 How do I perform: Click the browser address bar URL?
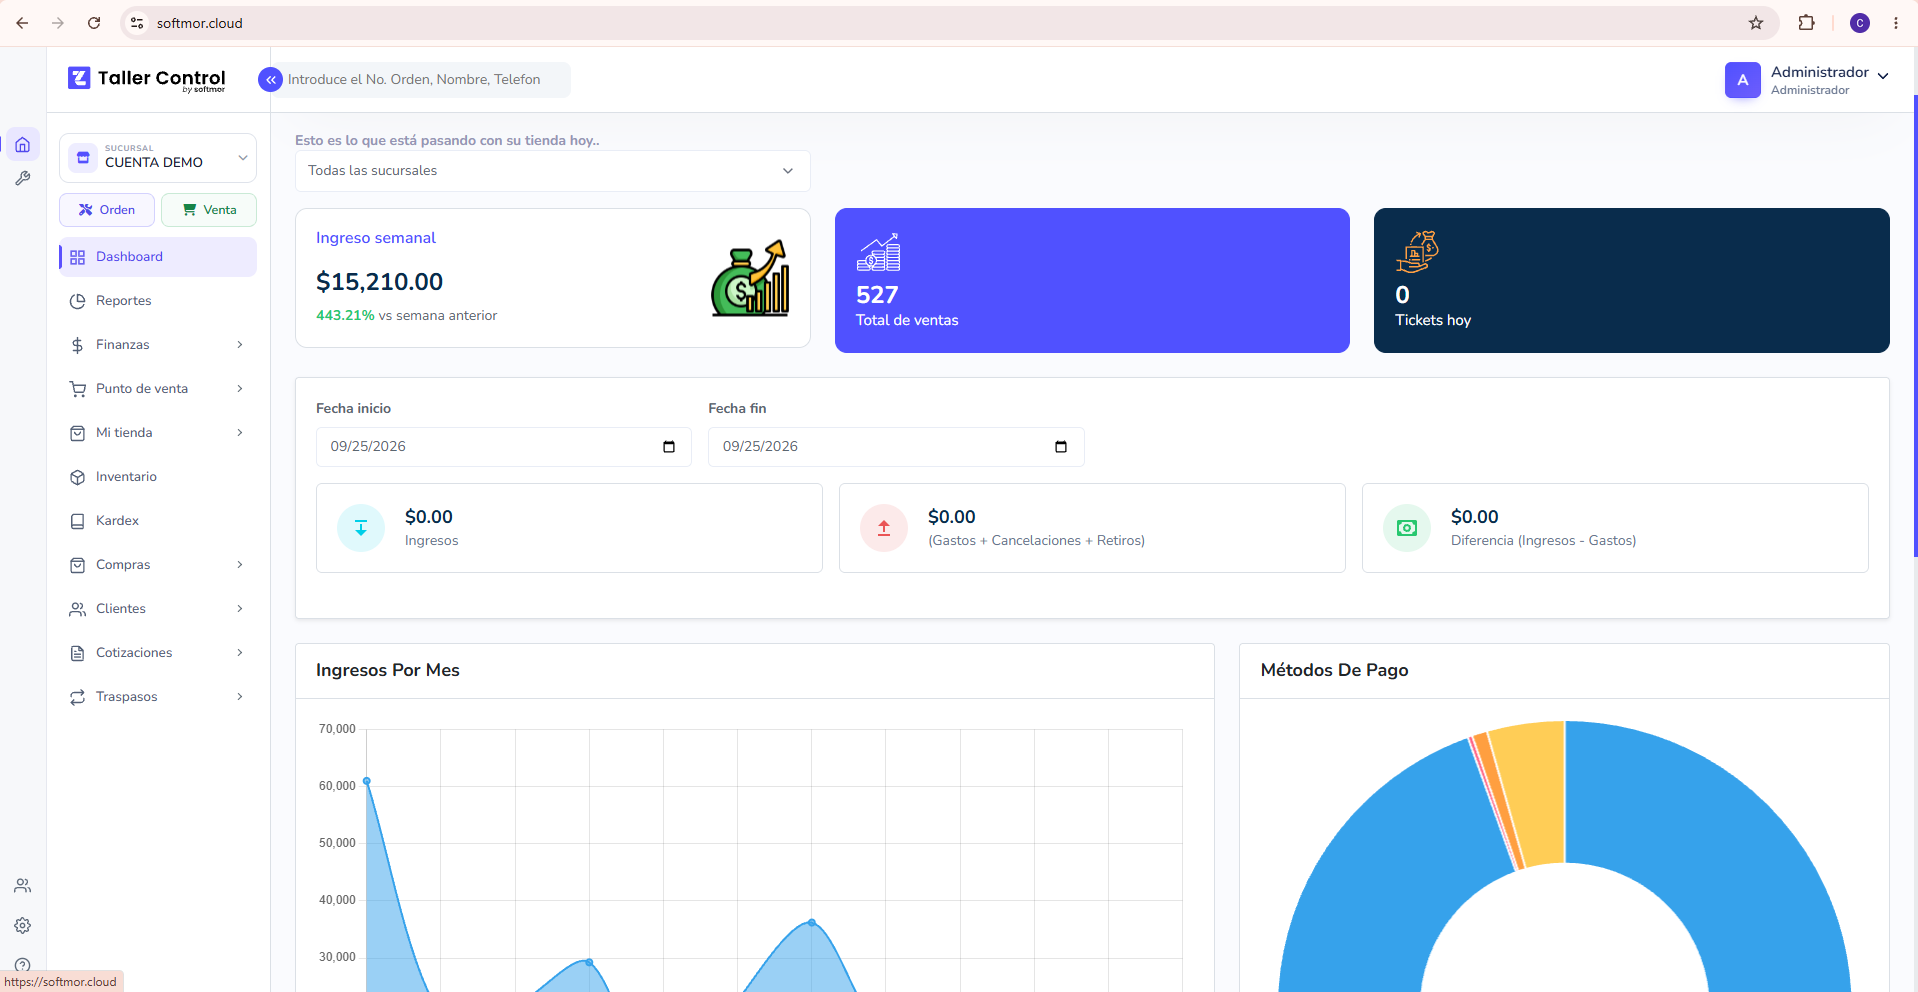pos(200,23)
